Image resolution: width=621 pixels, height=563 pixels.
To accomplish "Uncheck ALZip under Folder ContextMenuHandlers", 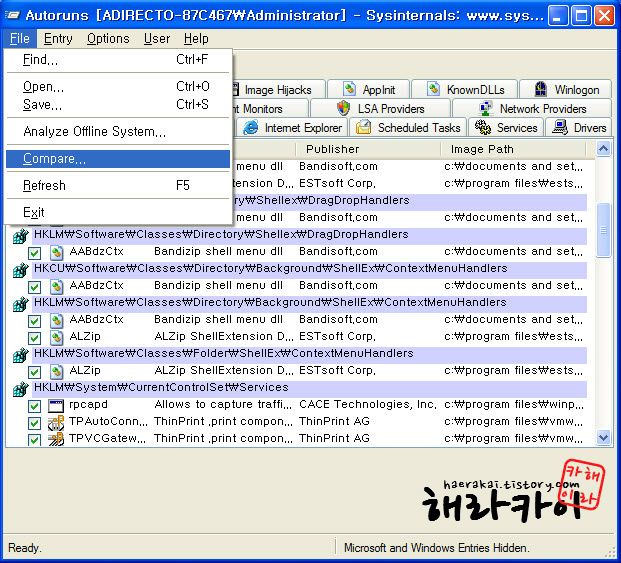I will (34, 372).
